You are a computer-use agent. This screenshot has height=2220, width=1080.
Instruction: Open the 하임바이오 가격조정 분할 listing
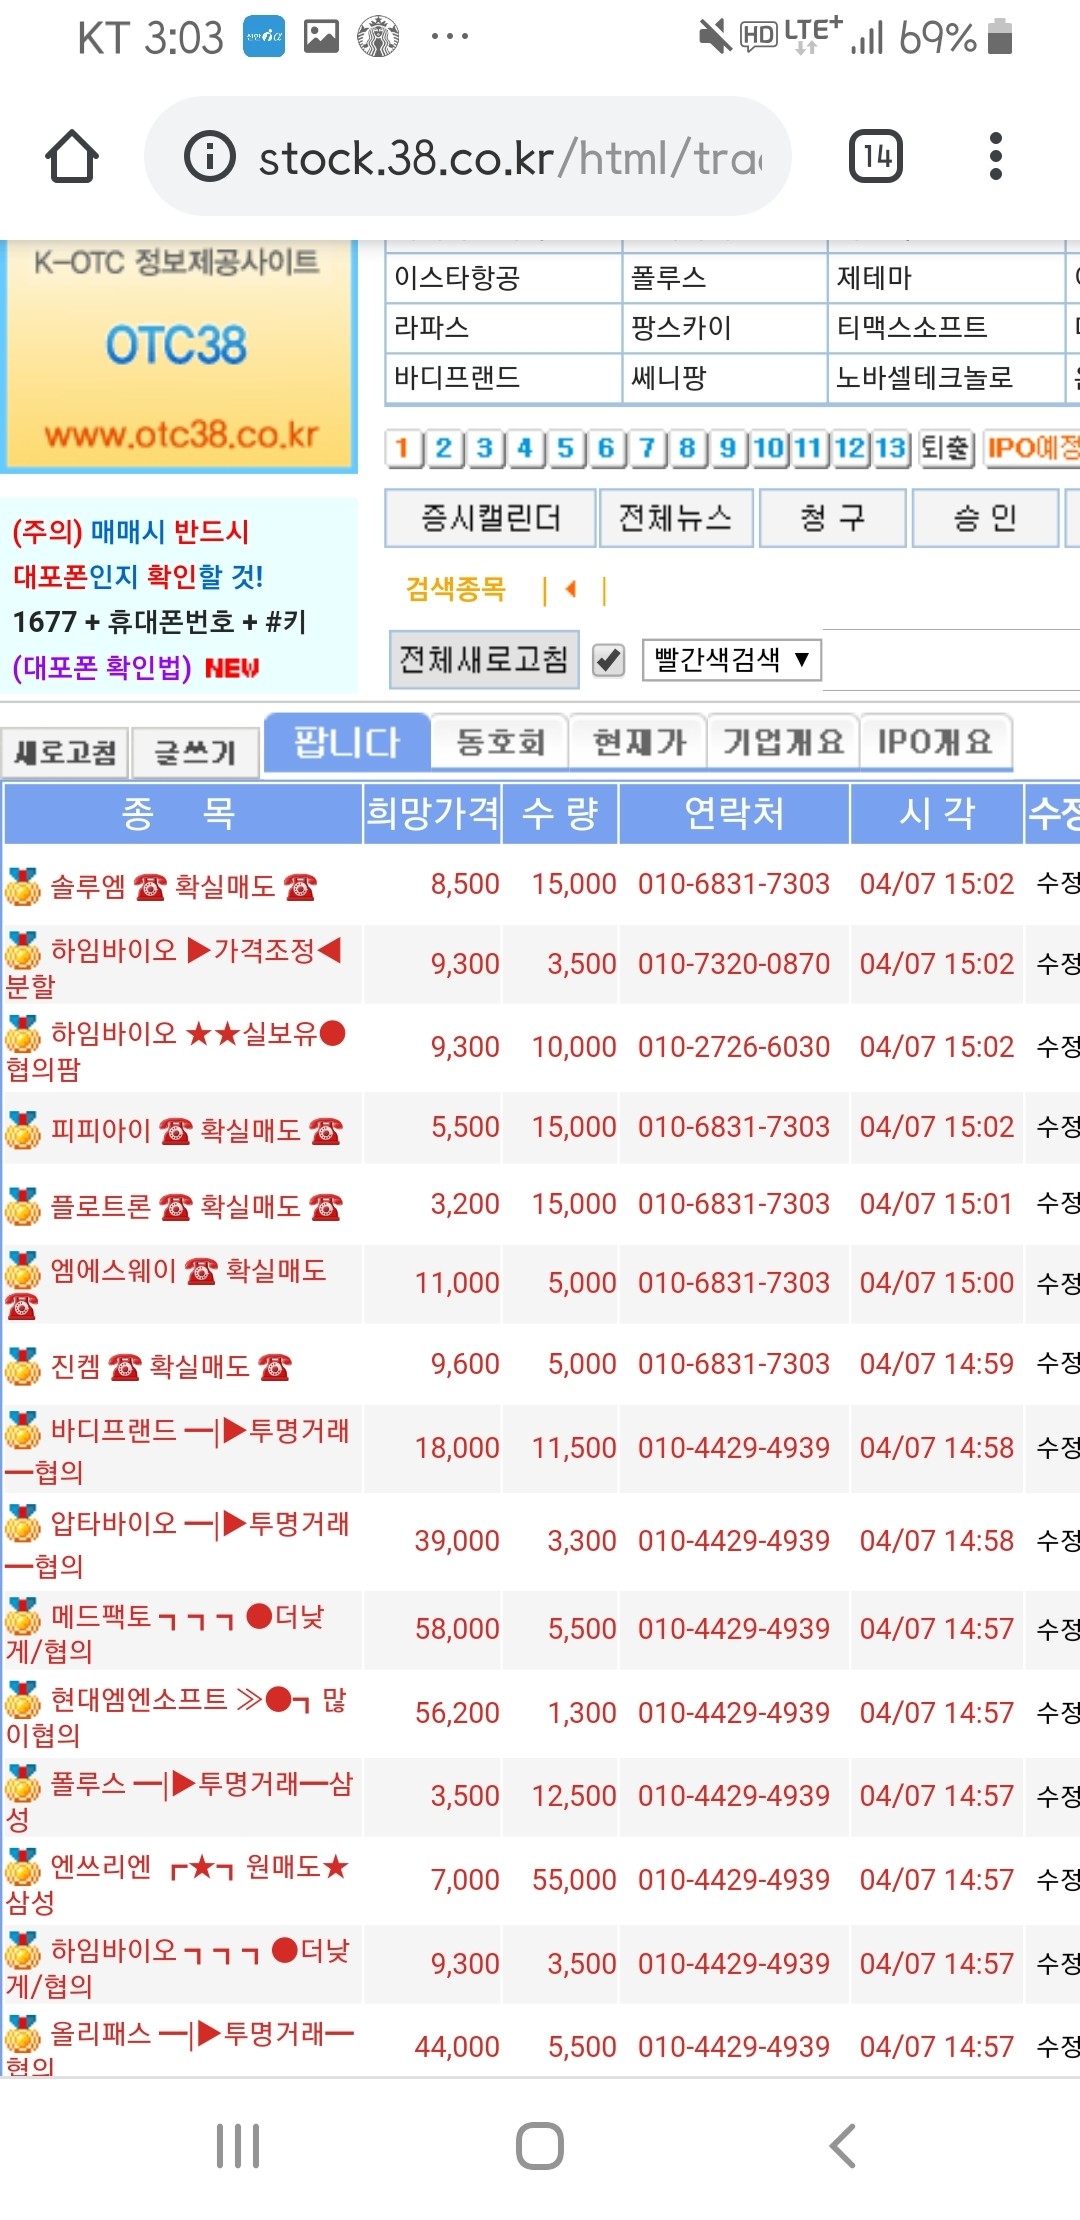pos(175,967)
